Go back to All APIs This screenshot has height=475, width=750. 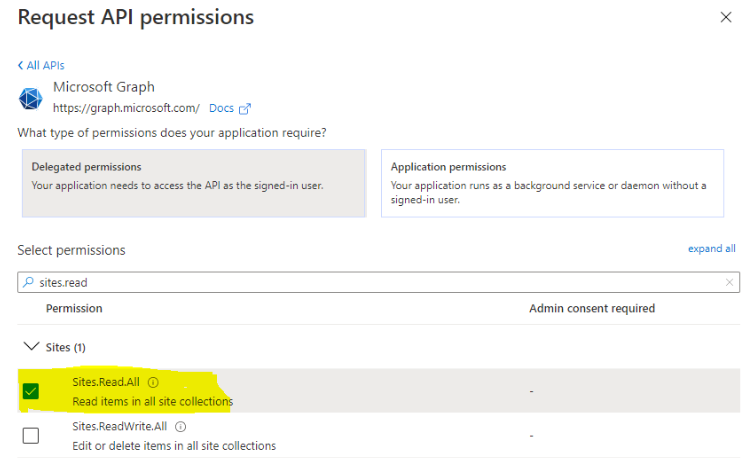point(45,66)
